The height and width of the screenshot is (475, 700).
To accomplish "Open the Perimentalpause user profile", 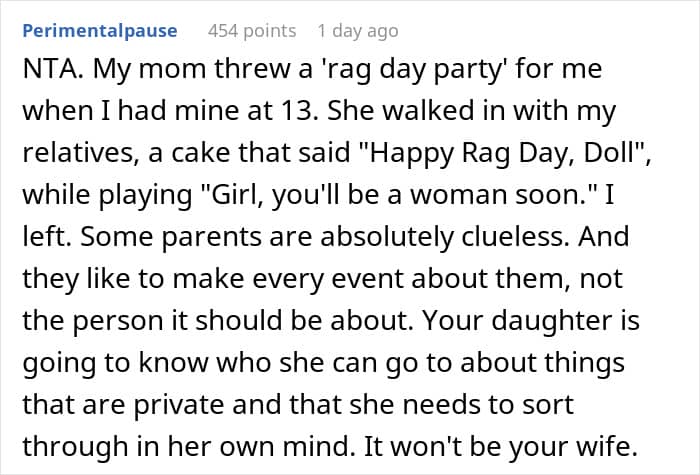I will (100, 31).
